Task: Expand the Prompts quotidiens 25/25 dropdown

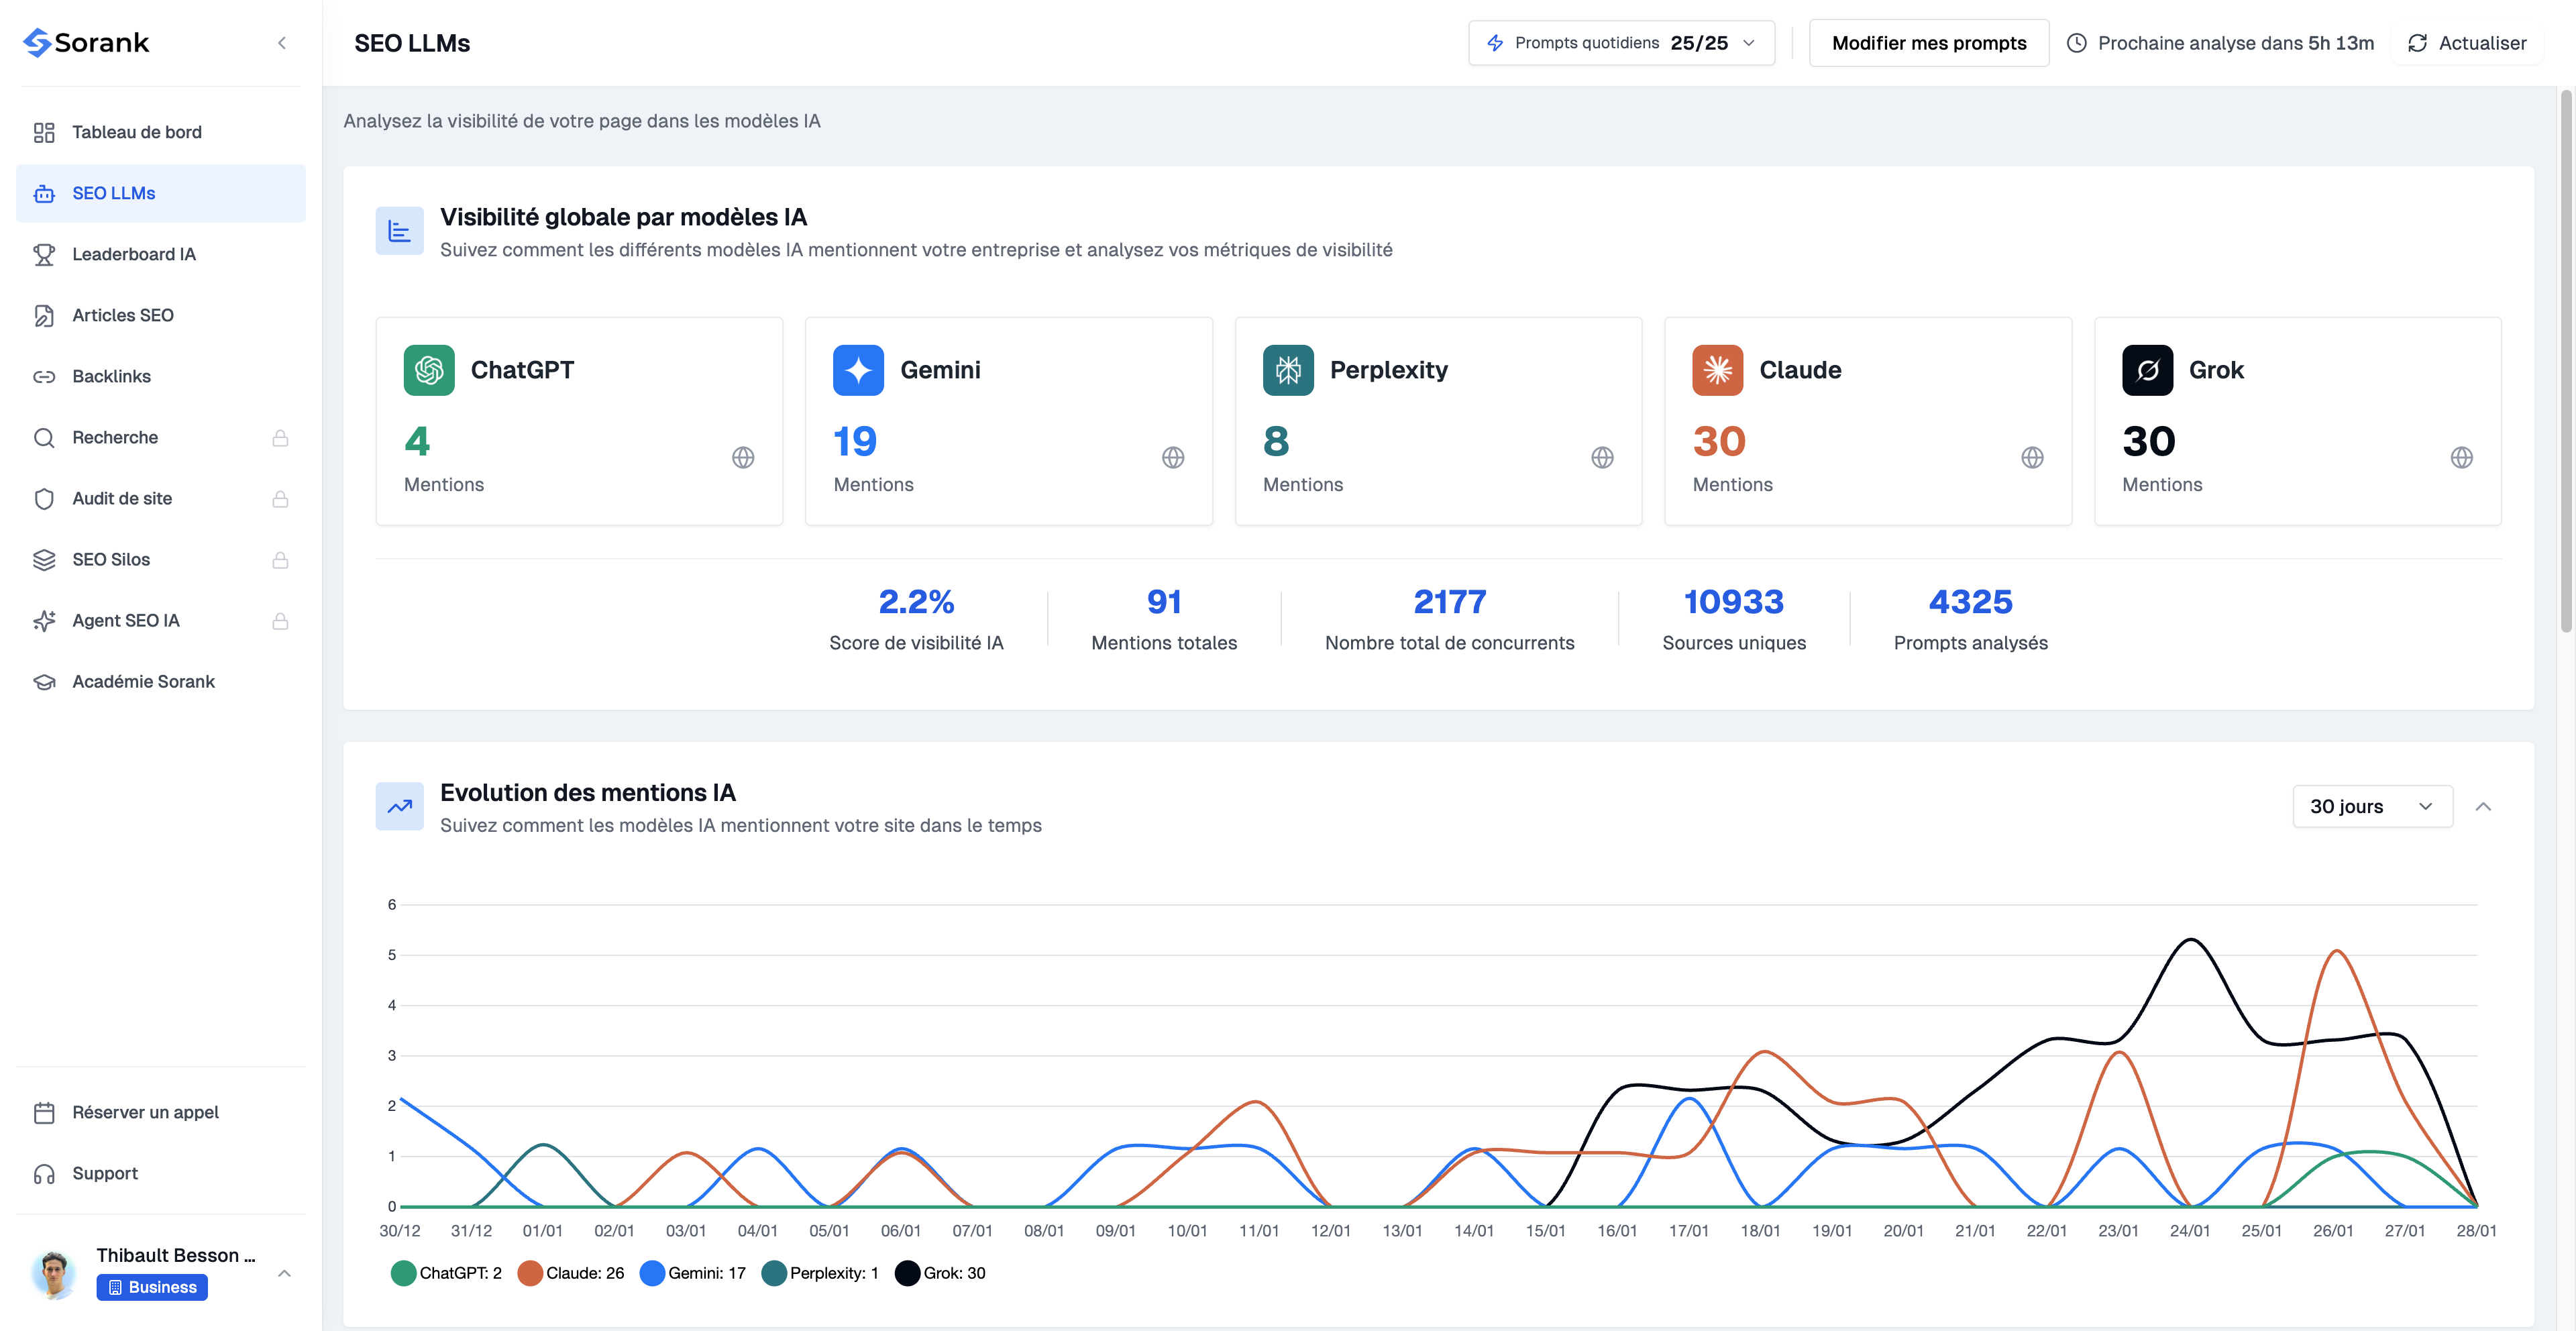Action: coord(1621,43)
